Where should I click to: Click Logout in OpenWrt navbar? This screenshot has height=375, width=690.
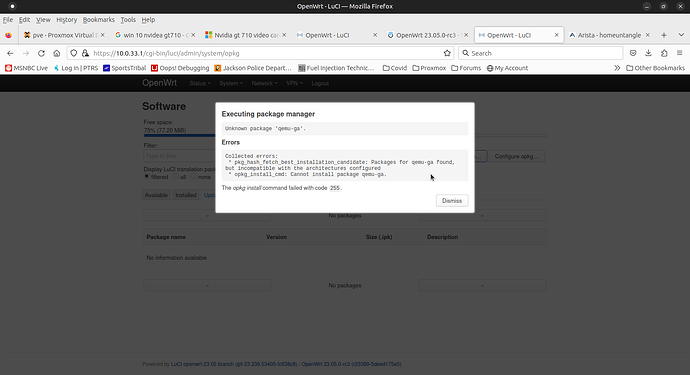pos(320,83)
